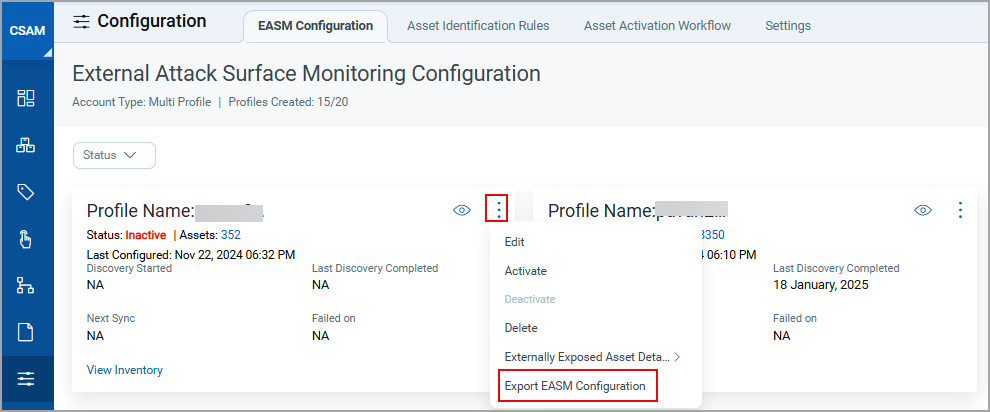Viewport: 990px width, 412px height.
Task: Click the page heading External Attack Surface Monitoring Configuration
Action: point(306,74)
